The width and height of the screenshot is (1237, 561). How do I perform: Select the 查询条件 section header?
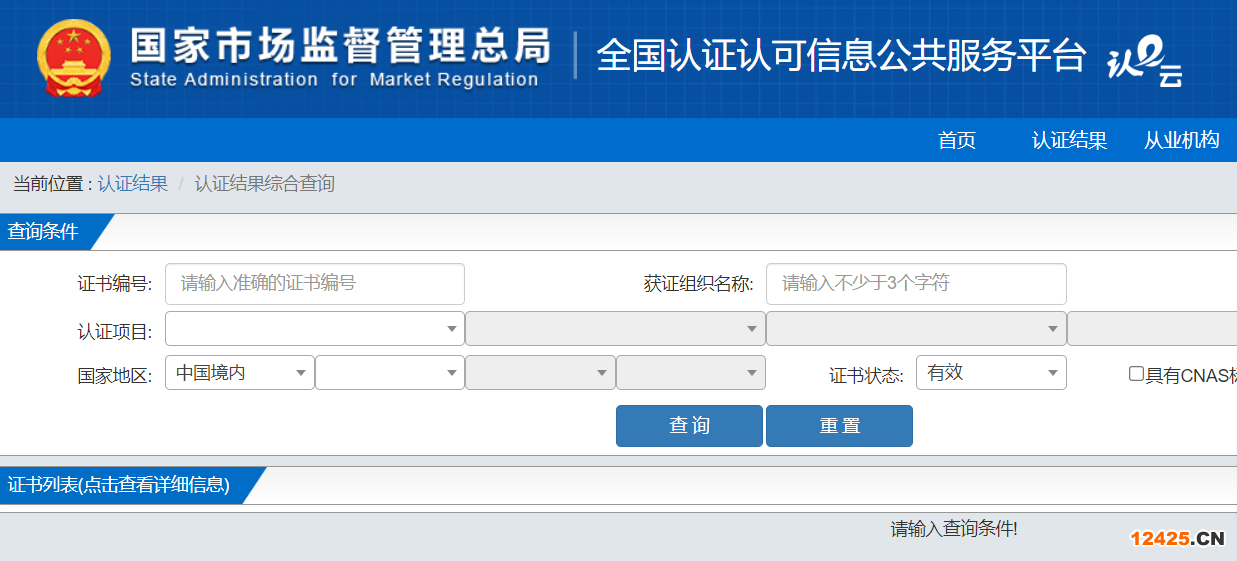point(44,232)
